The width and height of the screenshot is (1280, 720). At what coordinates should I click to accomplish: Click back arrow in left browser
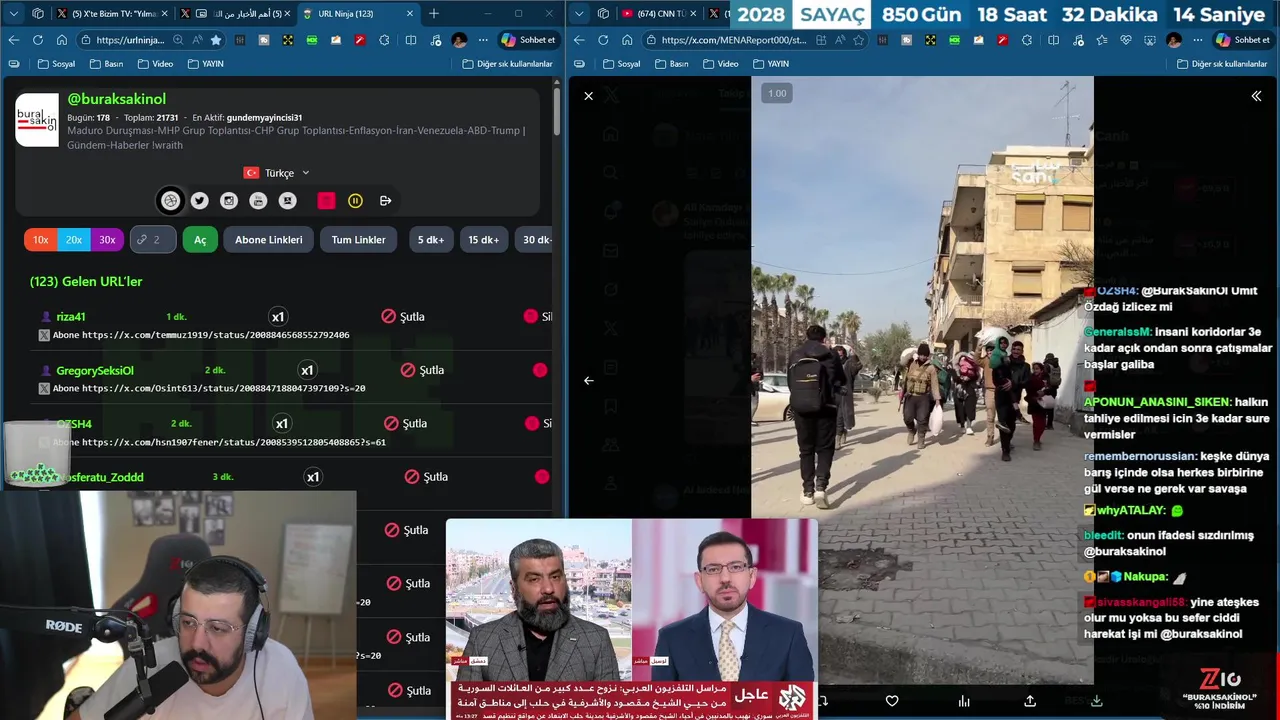pyautogui.click(x=14, y=40)
